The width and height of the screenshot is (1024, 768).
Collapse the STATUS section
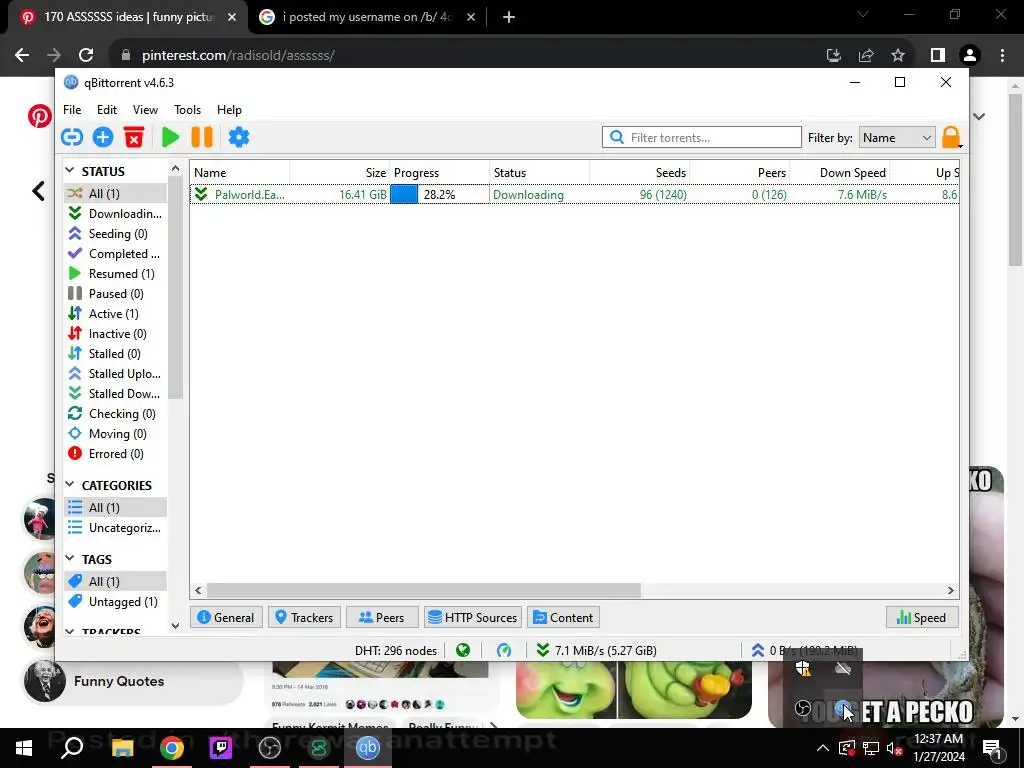70,170
